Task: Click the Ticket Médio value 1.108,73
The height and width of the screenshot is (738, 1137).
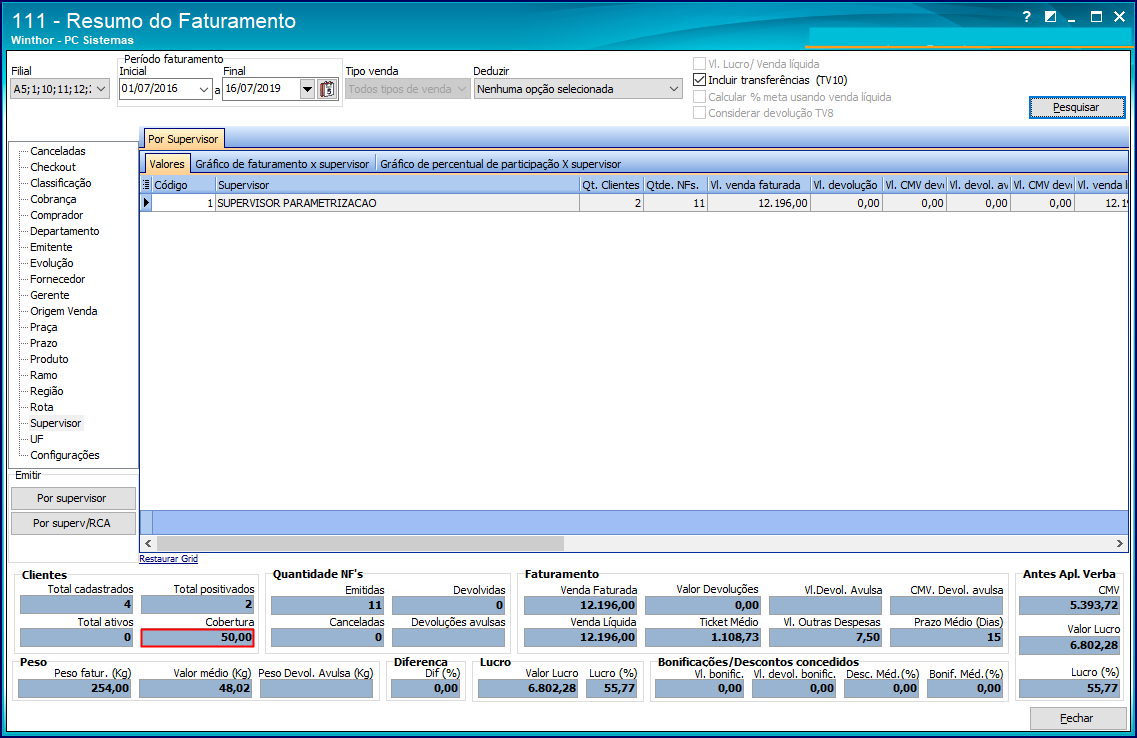Action: click(x=703, y=637)
